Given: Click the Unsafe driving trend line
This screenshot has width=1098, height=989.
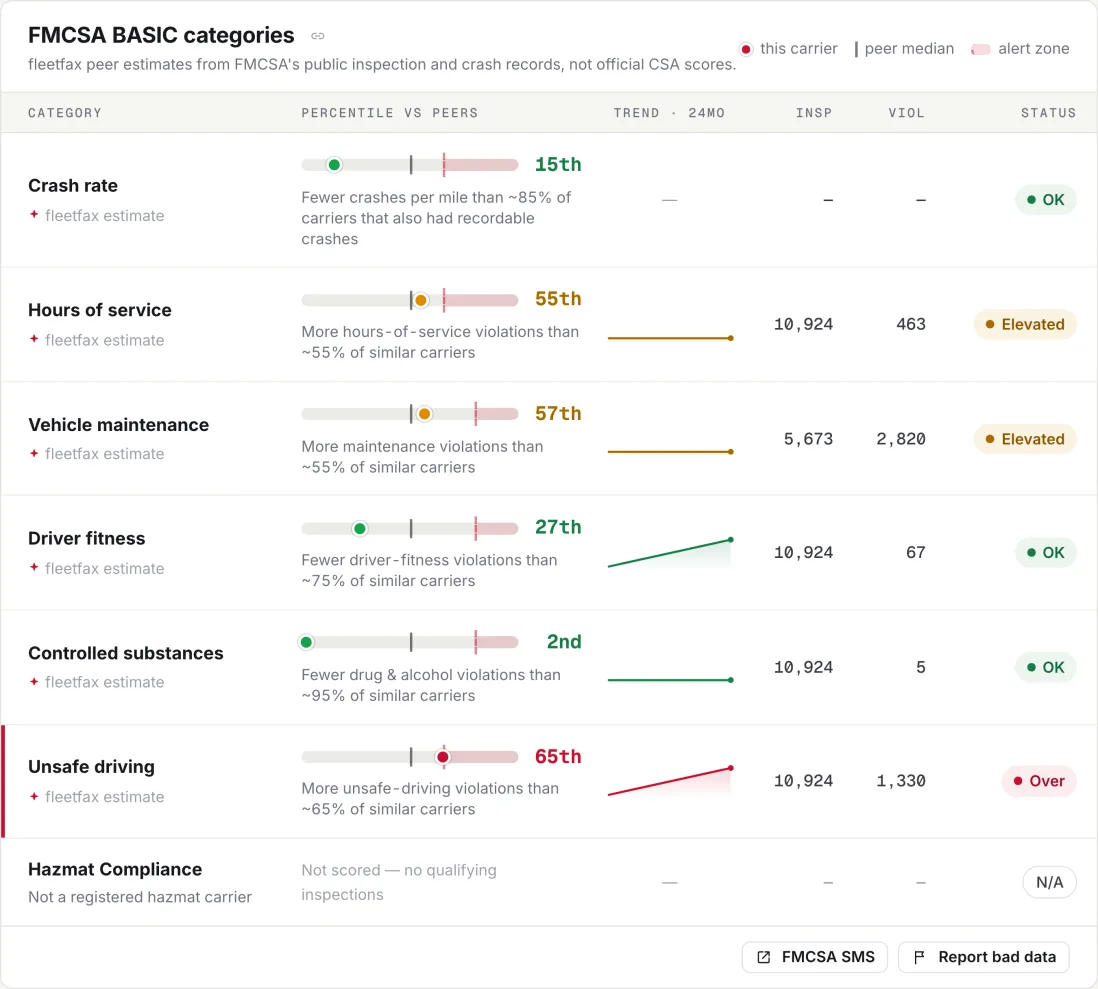Looking at the screenshot, I should pos(670,781).
